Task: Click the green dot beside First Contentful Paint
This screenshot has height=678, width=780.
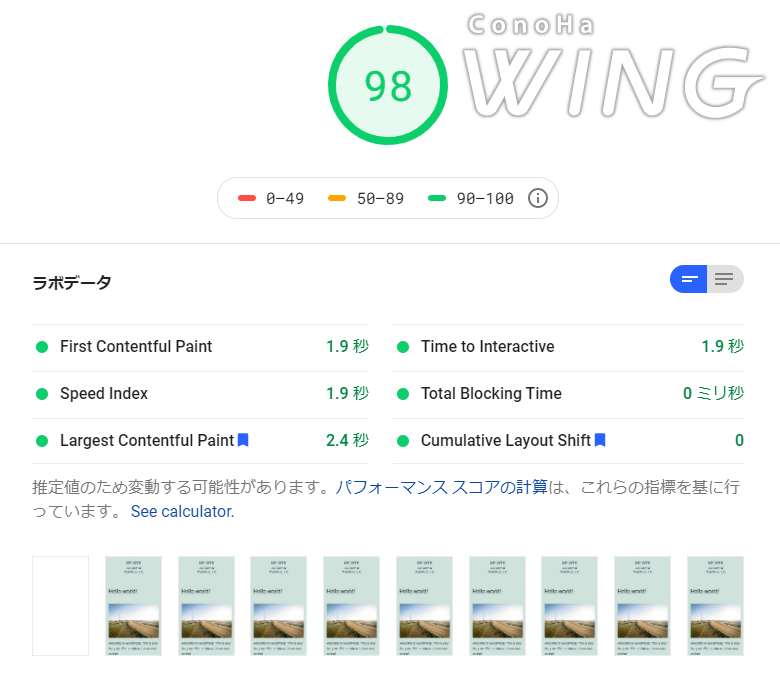Action: [x=42, y=347]
